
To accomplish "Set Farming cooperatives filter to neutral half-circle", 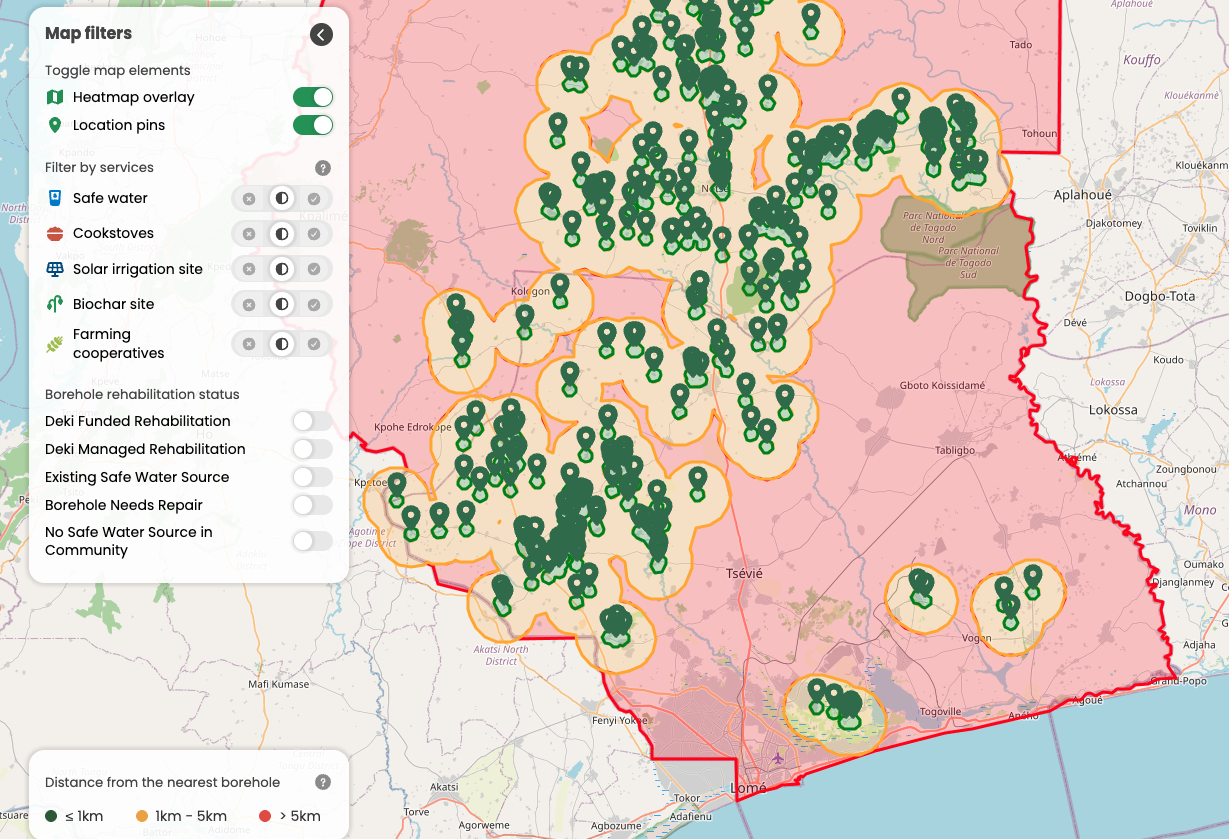I will [282, 344].
